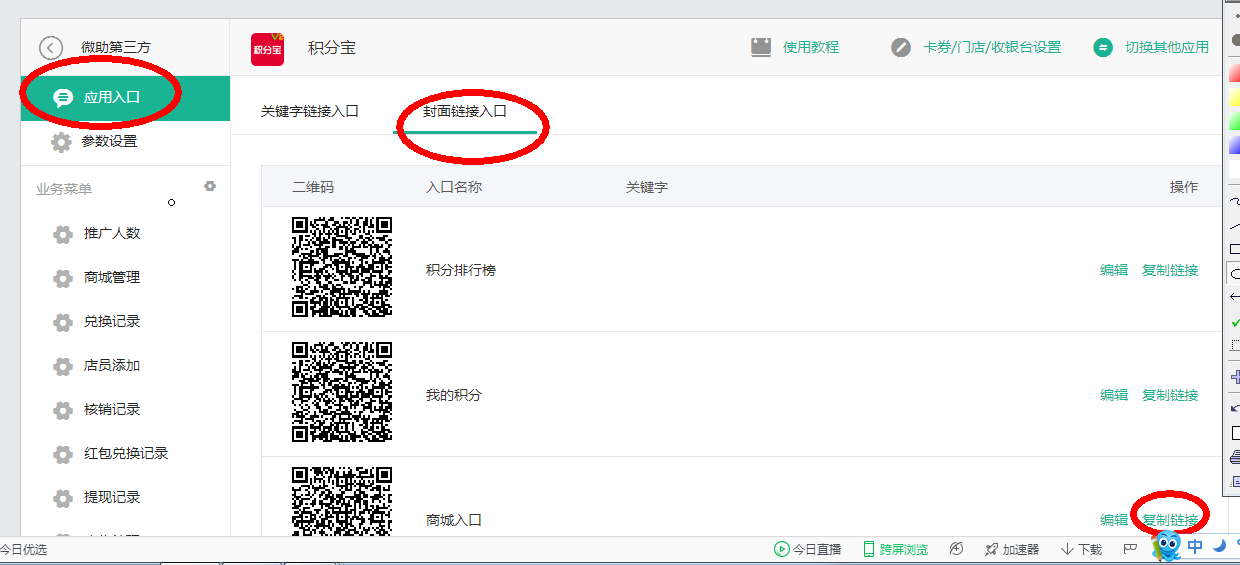This screenshot has height=565, width=1240.
Task: Click 编辑 in the 商城入口 row
Action: coord(1114,520)
